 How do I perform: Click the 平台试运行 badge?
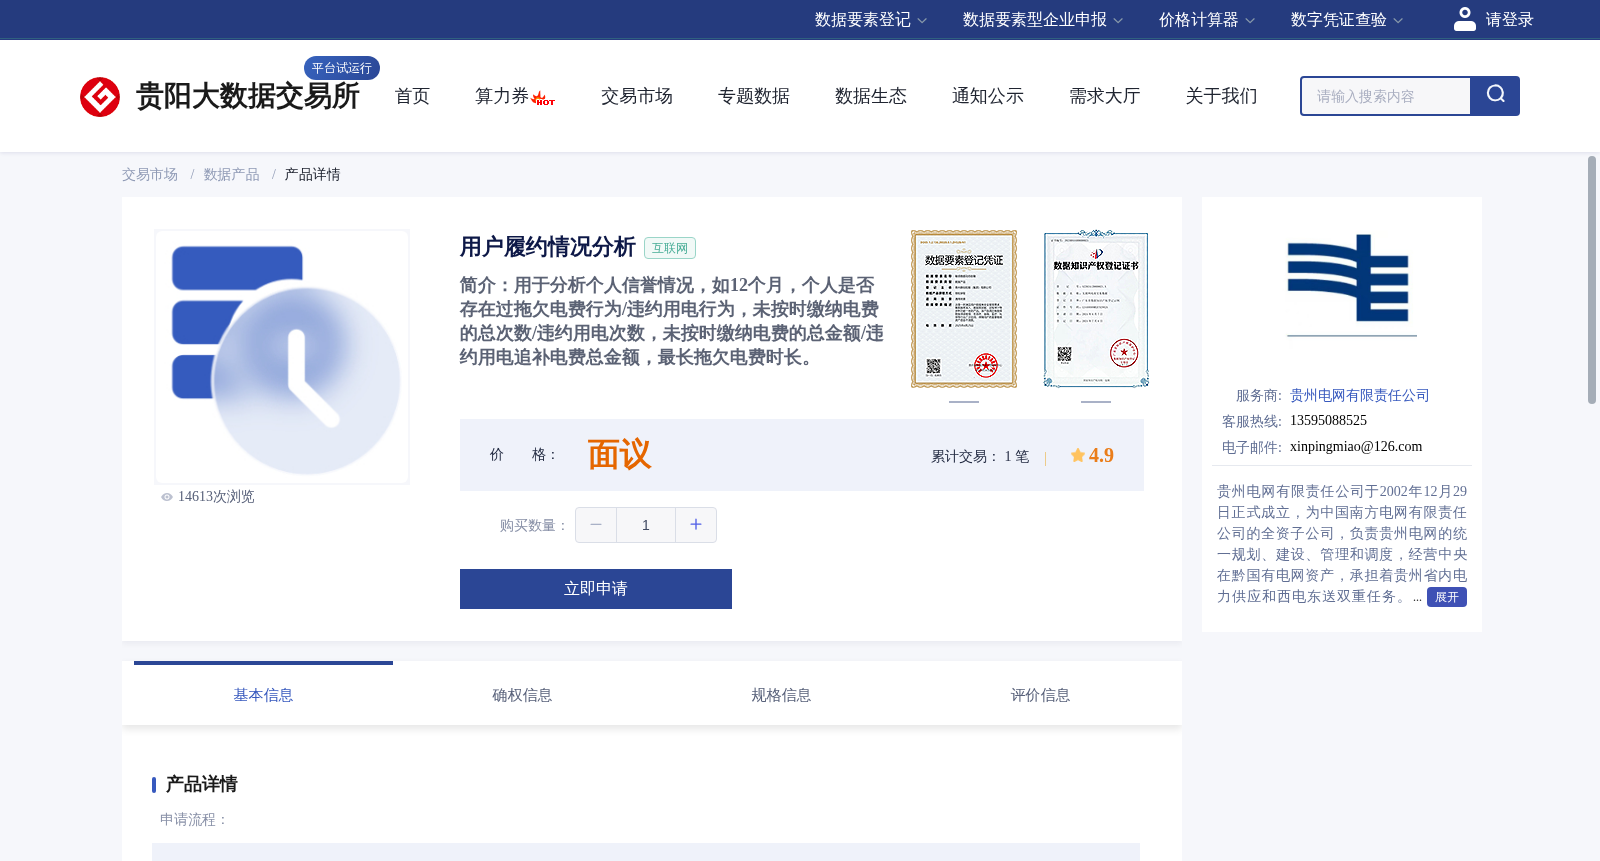click(x=342, y=68)
